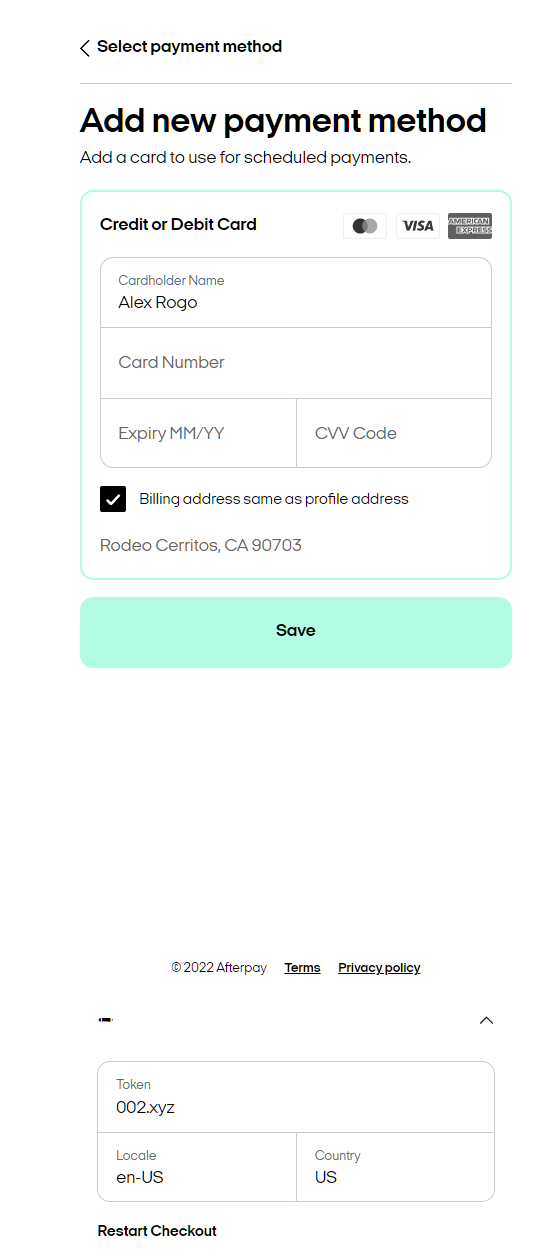Uncheck billing address same as profile checkbox

pos(113,499)
